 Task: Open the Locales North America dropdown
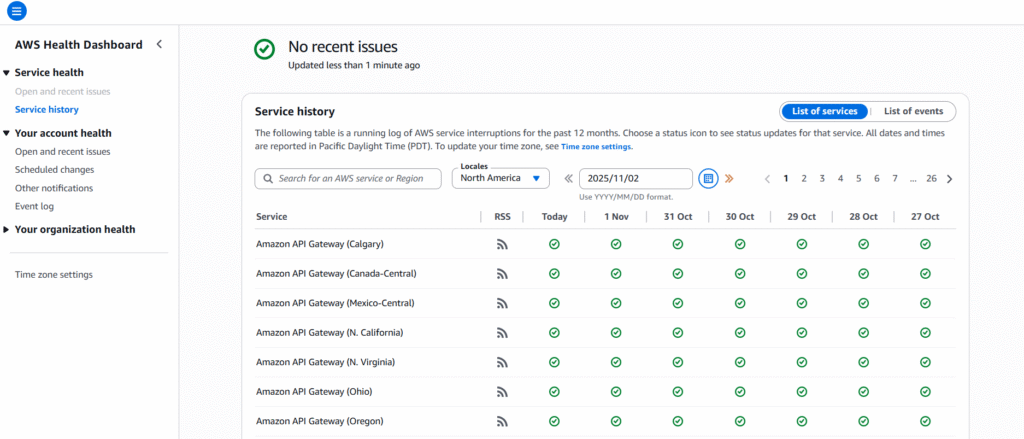point(500,178)
